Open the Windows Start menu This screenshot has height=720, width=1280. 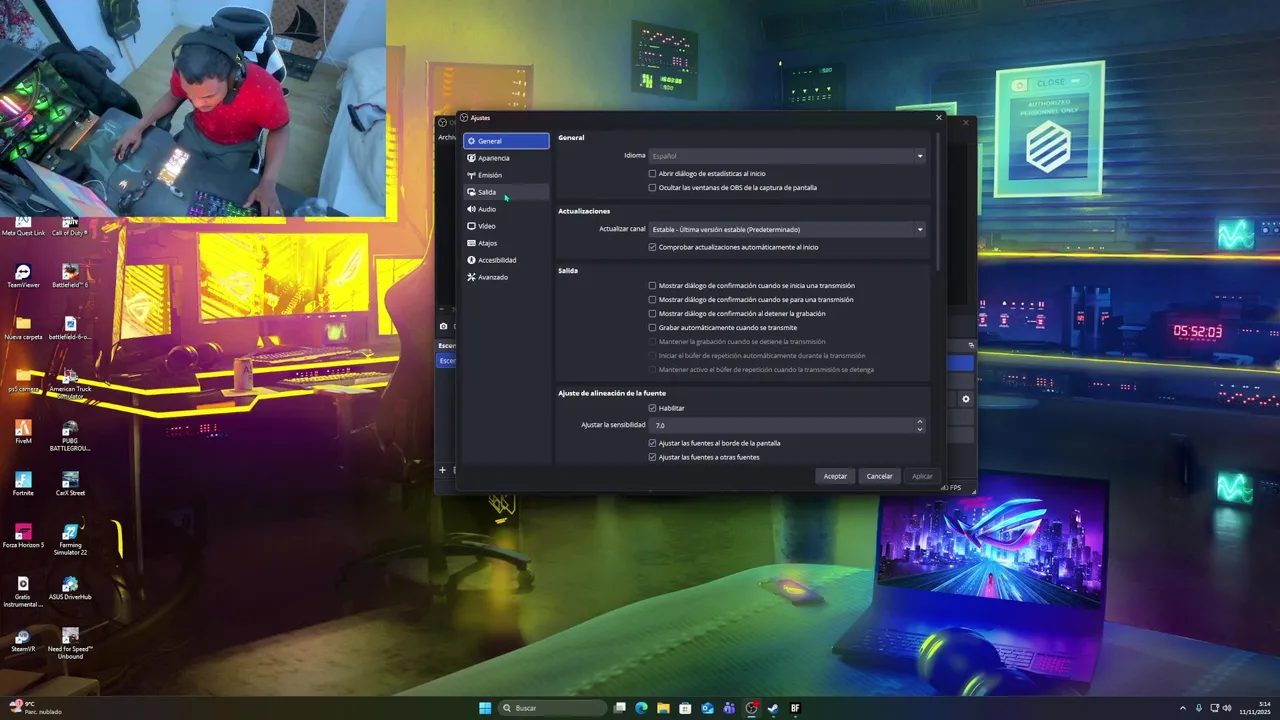click(x=485, y=708)
